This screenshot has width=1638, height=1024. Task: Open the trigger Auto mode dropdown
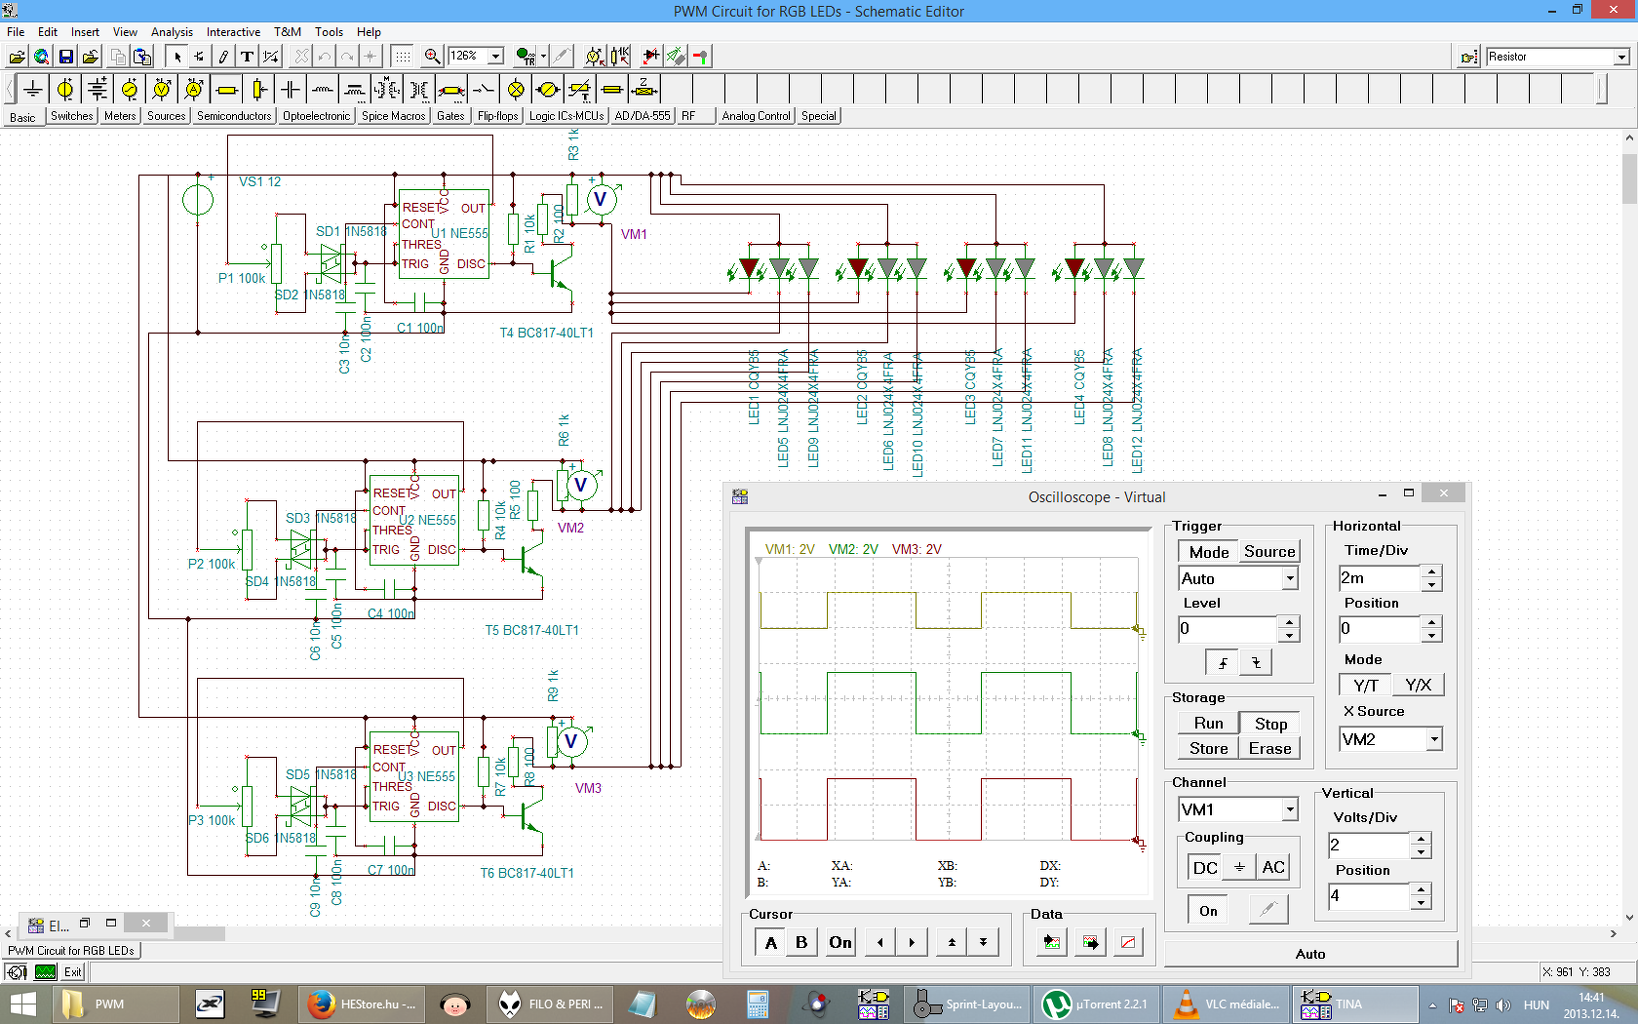1289,579
